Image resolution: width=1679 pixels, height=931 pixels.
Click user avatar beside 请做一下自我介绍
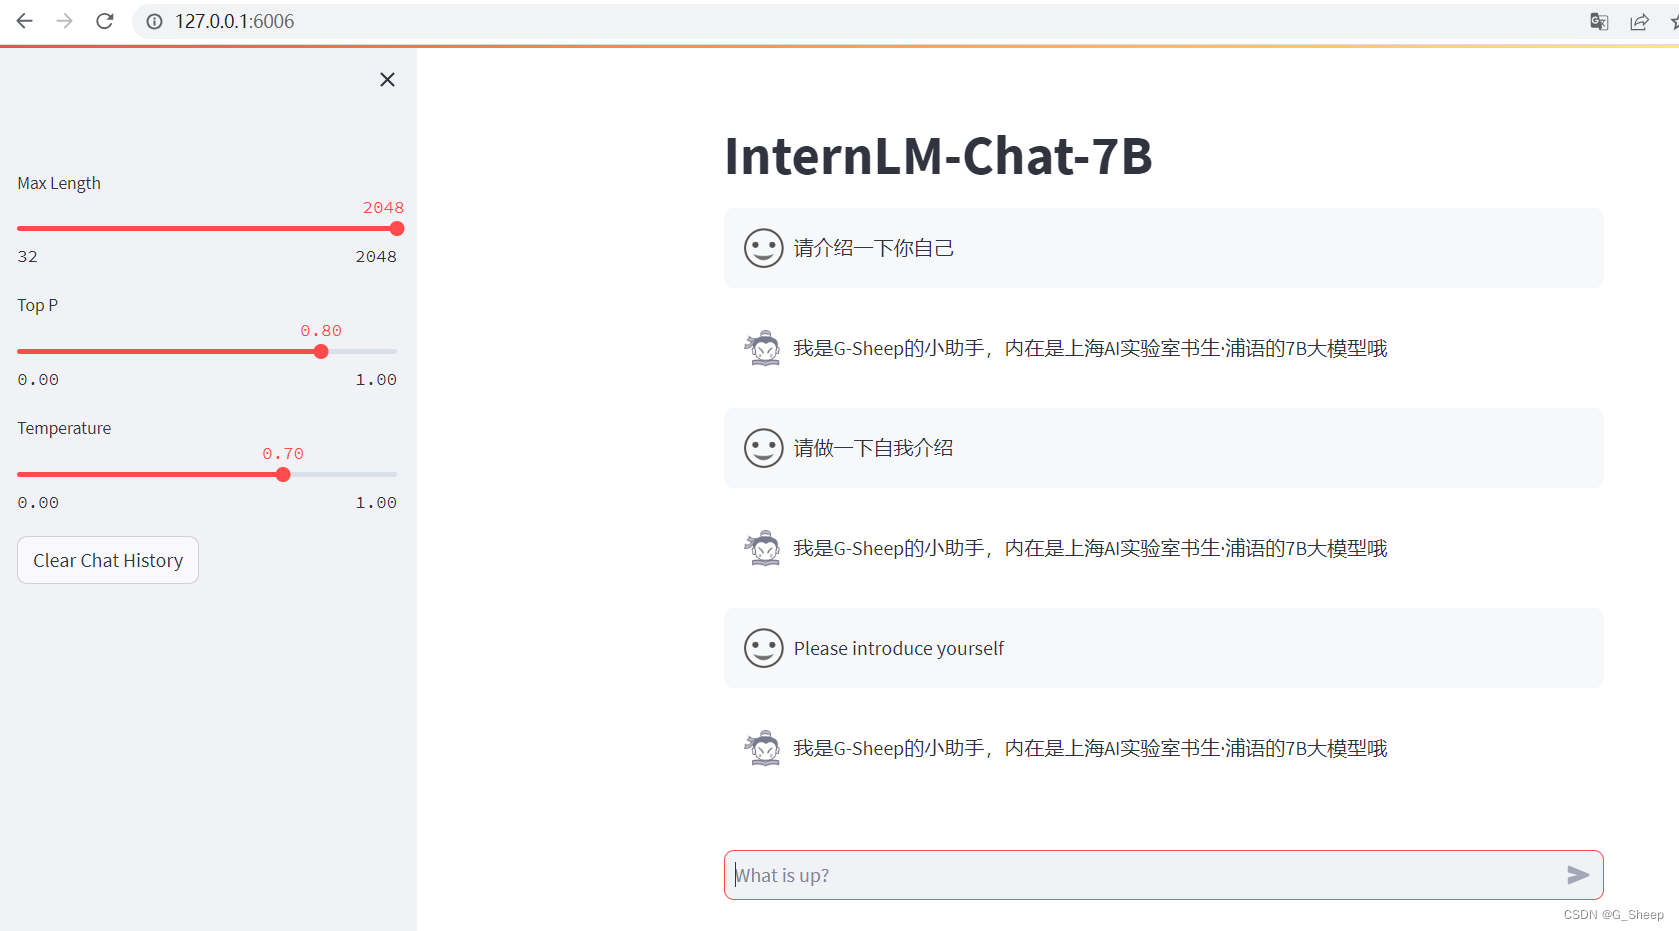[x=763, y=448]
